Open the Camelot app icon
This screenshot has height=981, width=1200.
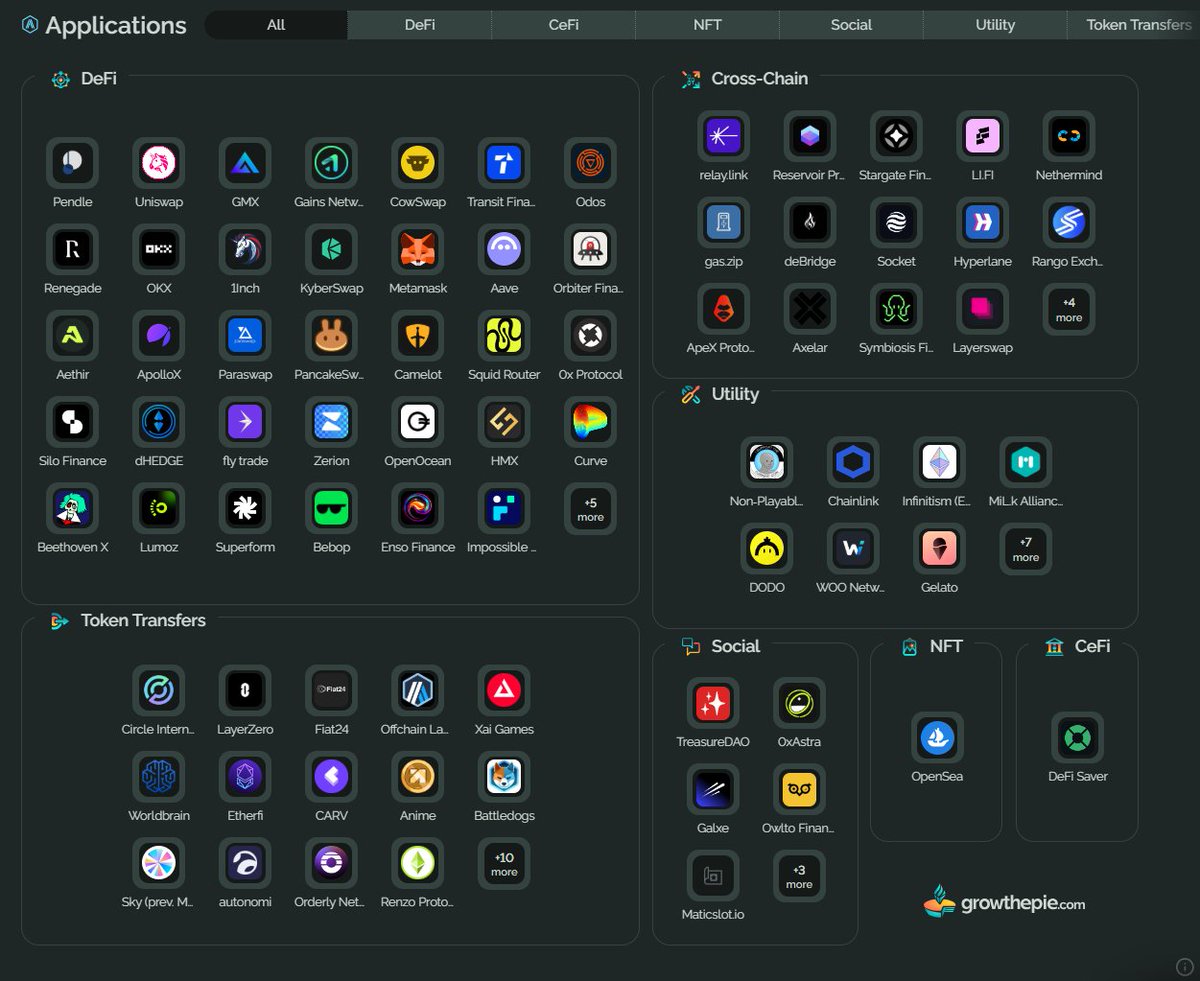418,336
